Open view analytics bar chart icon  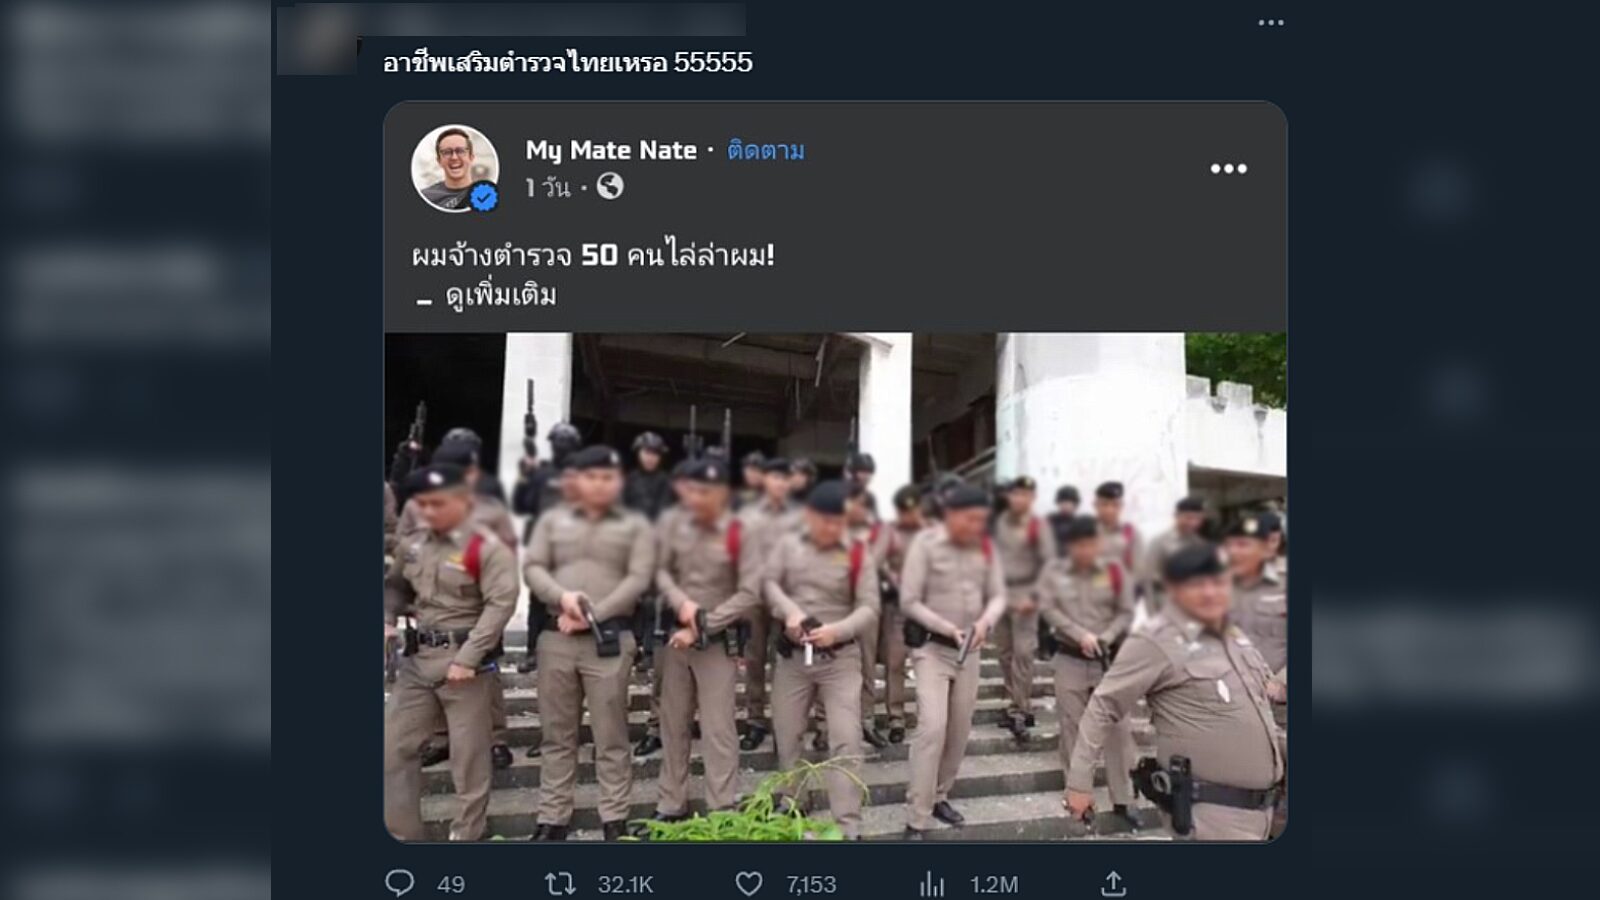[932, 883]
